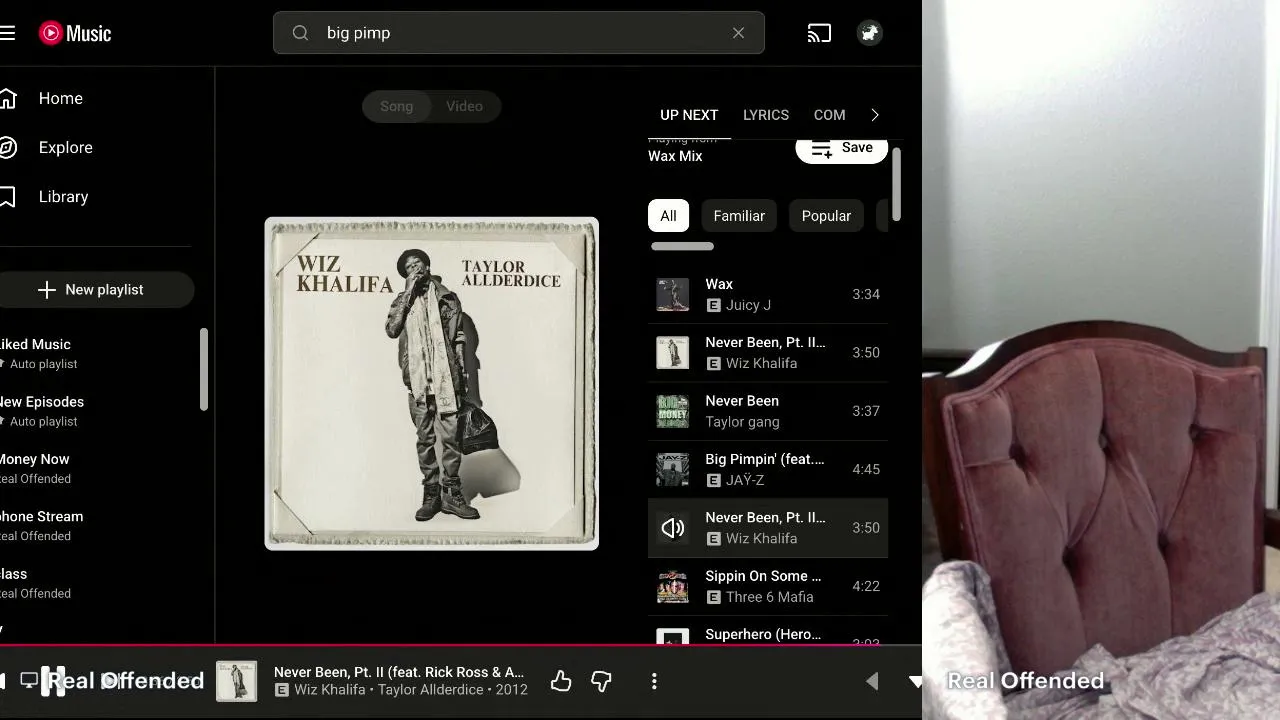Select the Familiar filter chip
The height and width of the screenshot is (720, 1280).
pyautogui.click(x=739, y=216)
